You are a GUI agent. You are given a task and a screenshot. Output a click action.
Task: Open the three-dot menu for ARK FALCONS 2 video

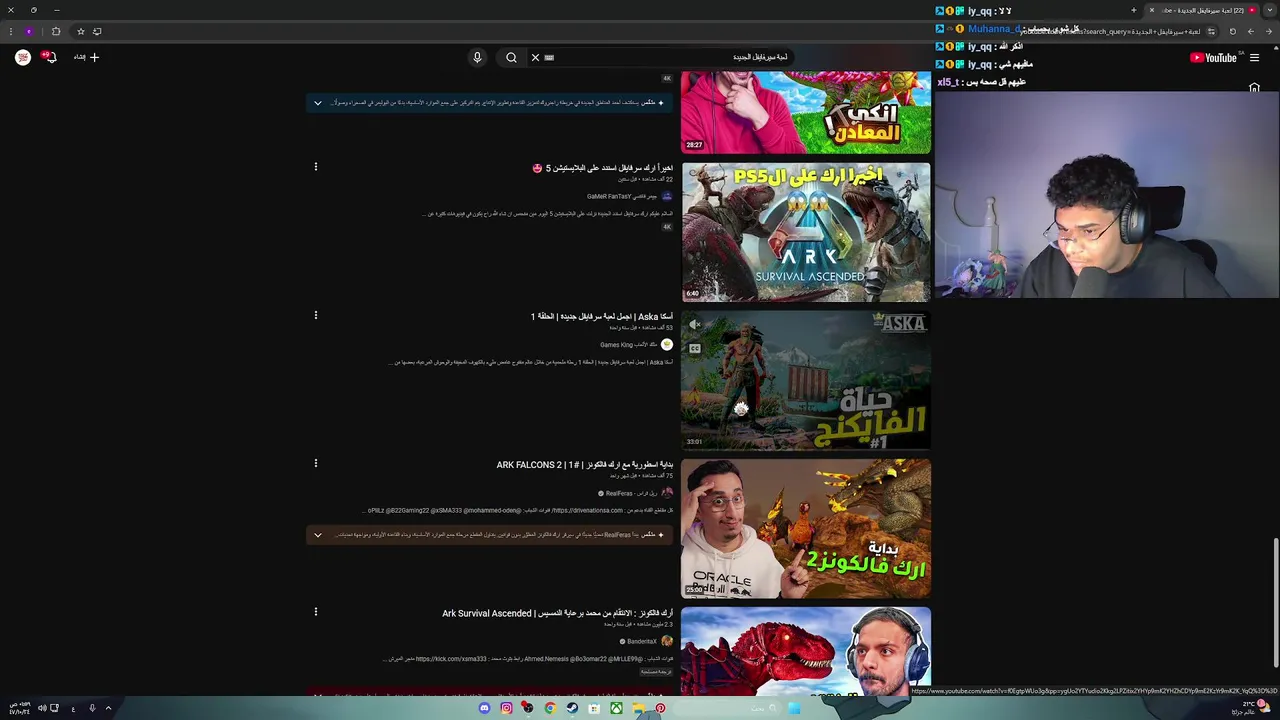[316, 463]
